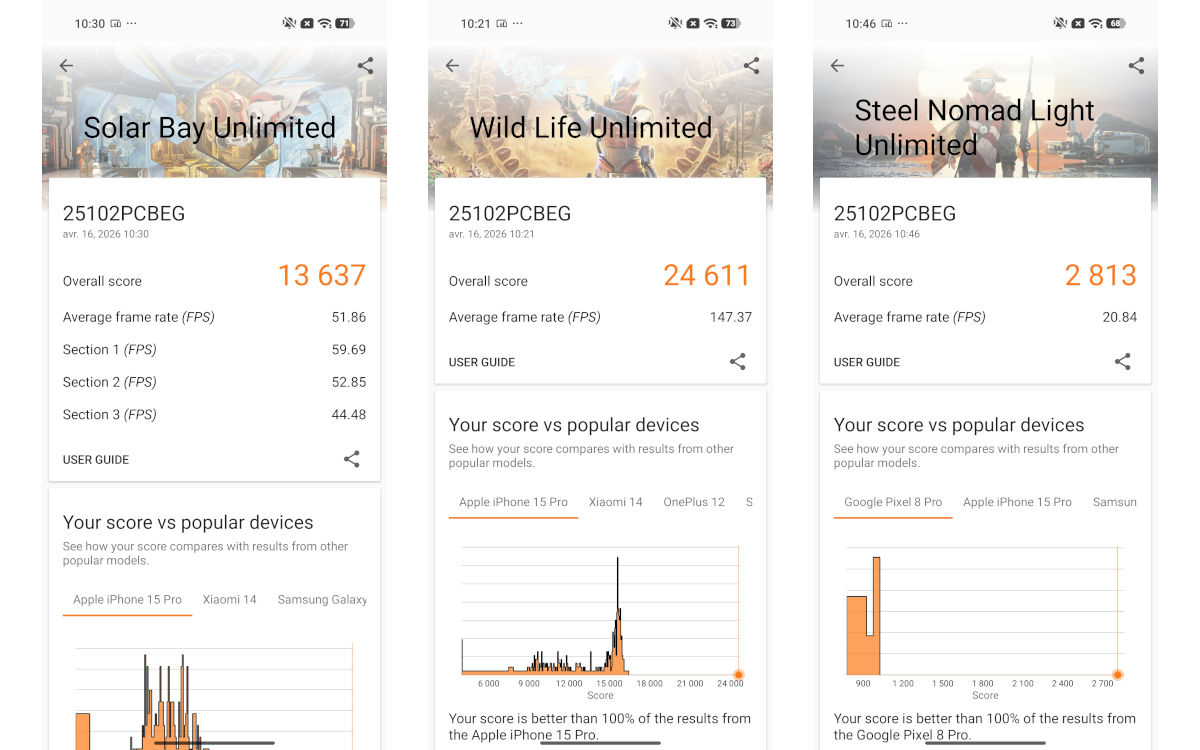Choose Xiaomi 14 tab under Wild Life
The height and width of the screenshot is (750, 1200).
(615, 502)
